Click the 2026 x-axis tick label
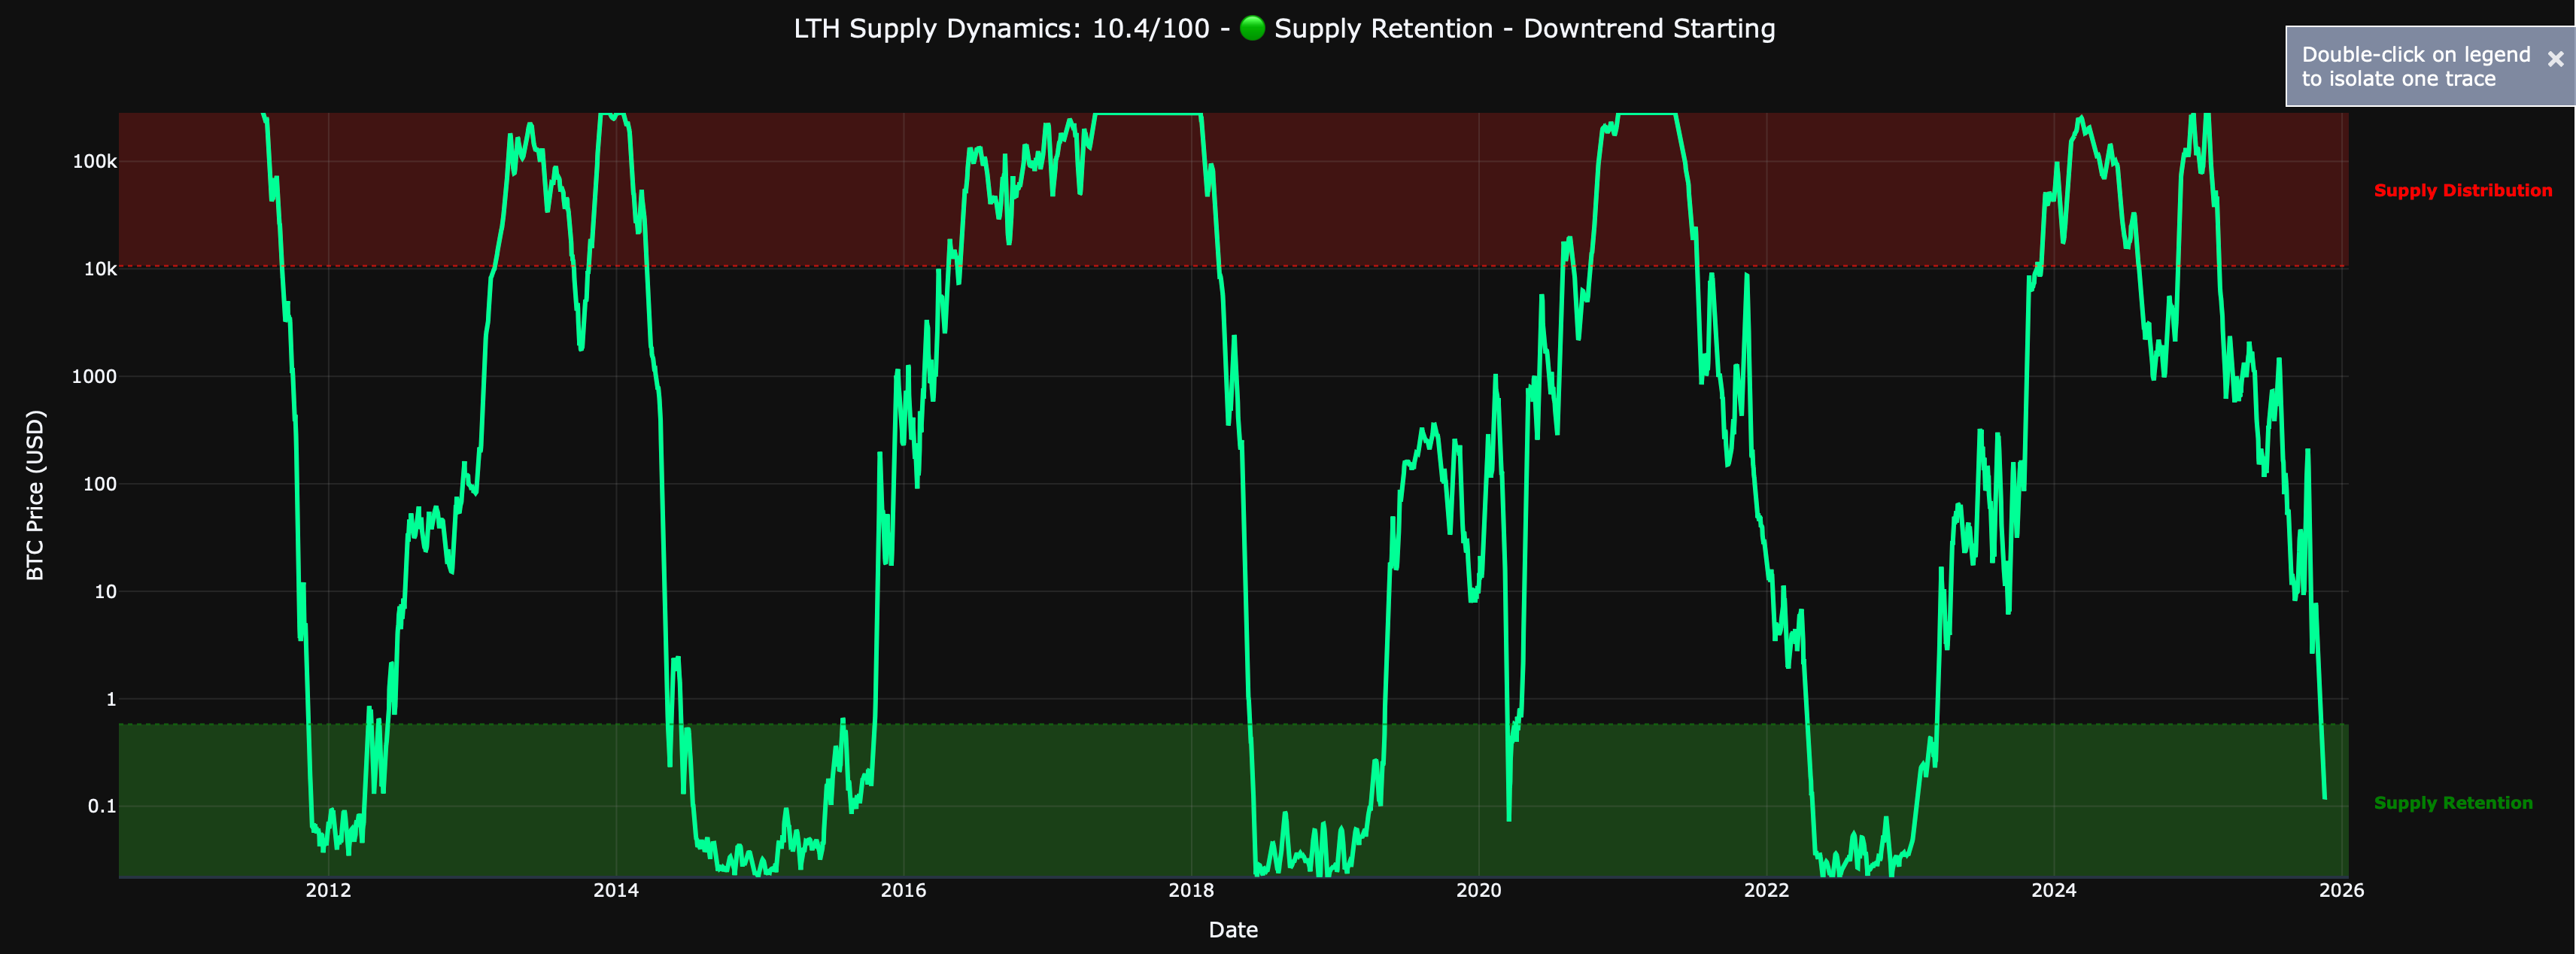Screen dimensions: 2576x954 [x=2341, y=890]
